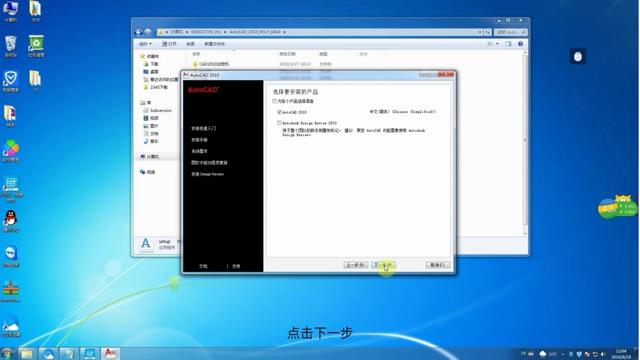
Task: Click the WinRAR archive desktop icon
Action: click(x=11, y=291)
